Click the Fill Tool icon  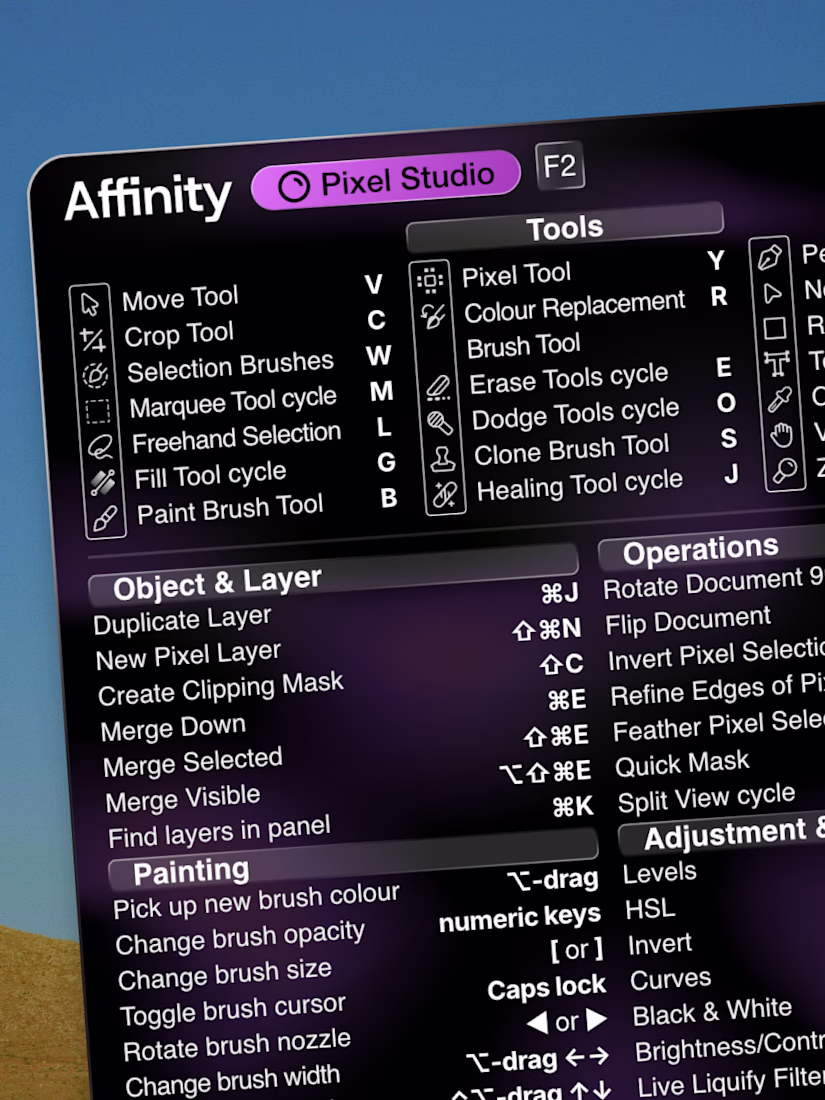(103, 482)
